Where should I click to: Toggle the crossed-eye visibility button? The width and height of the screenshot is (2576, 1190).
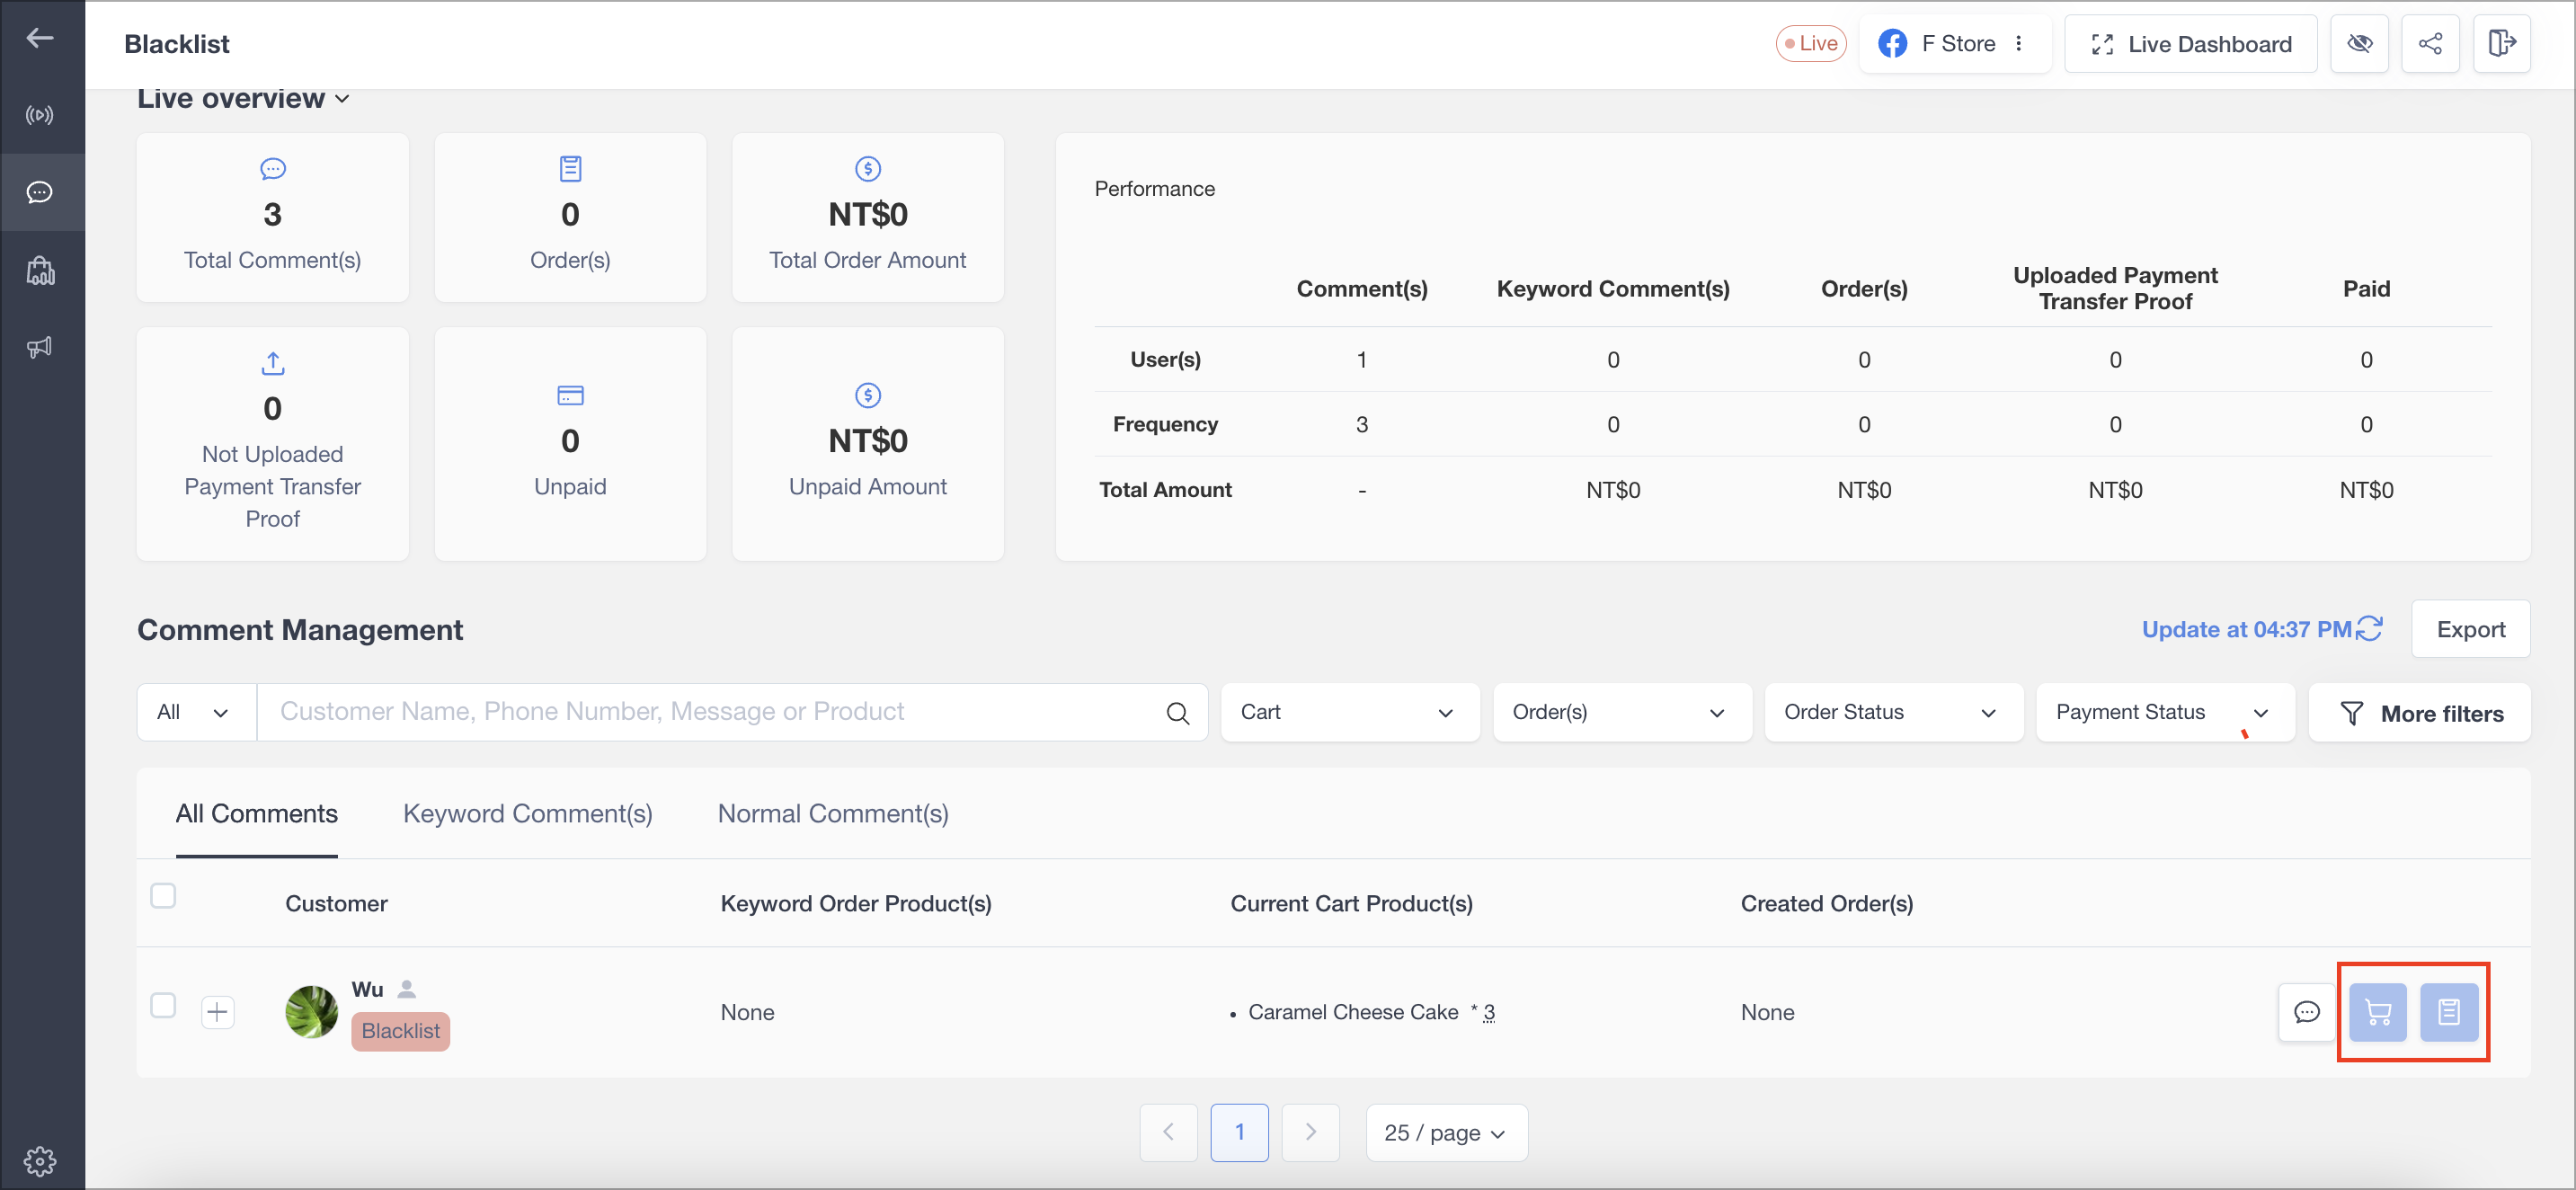pos(2359,44)
